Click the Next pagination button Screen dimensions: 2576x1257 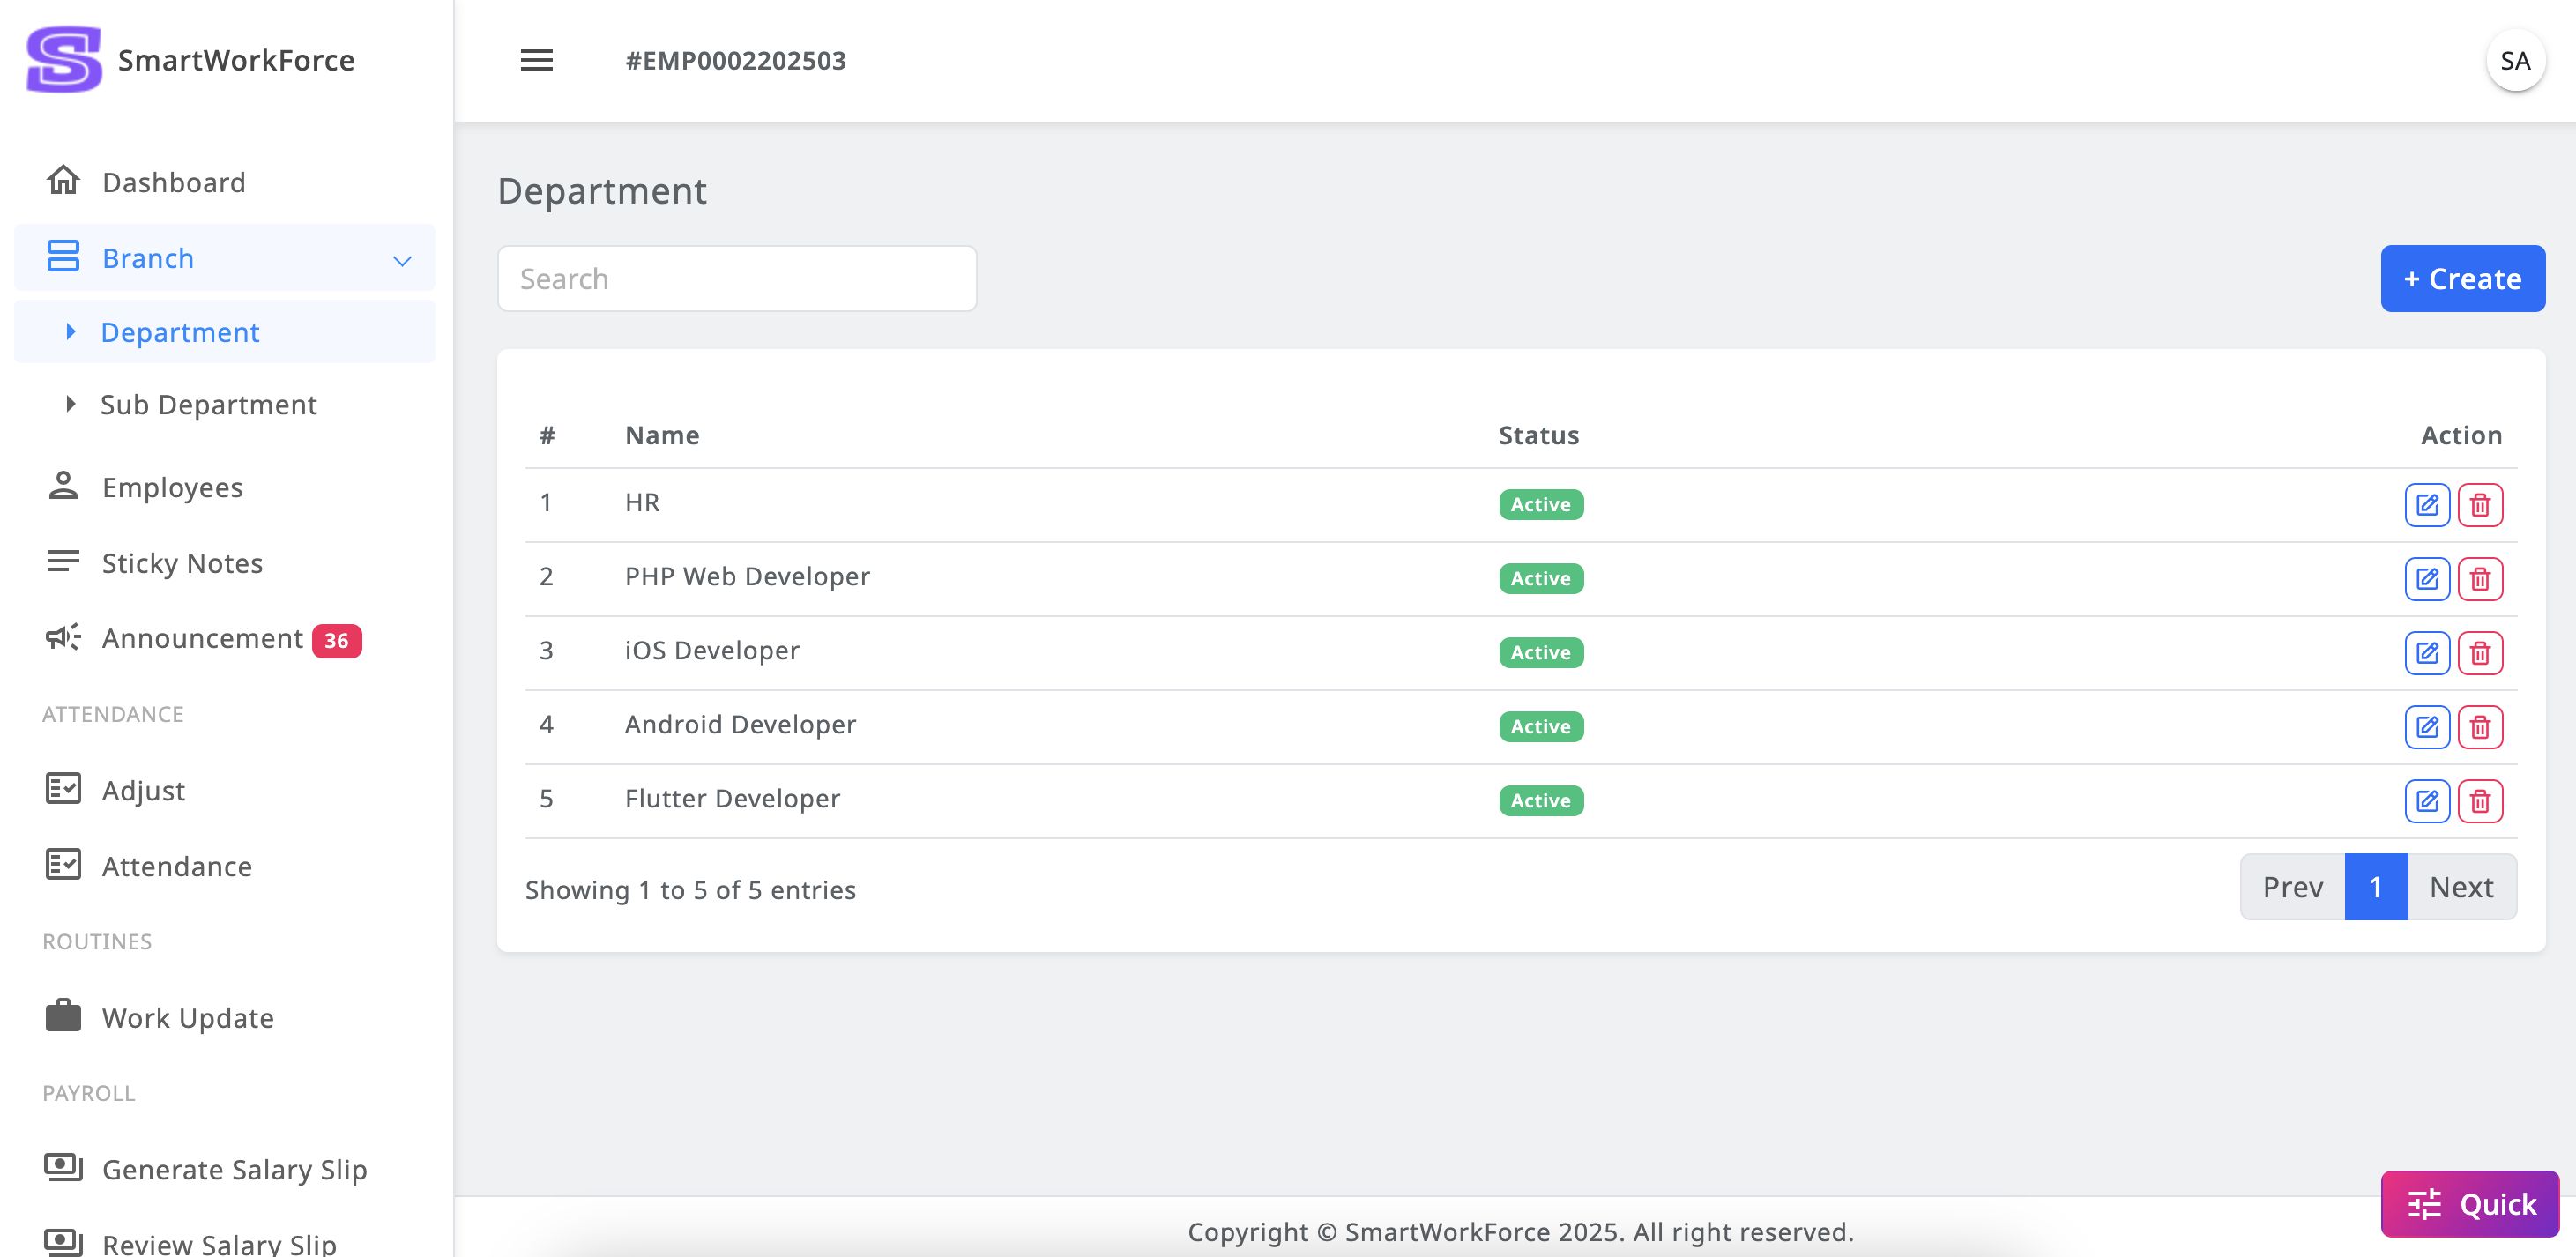point(2461,886)
